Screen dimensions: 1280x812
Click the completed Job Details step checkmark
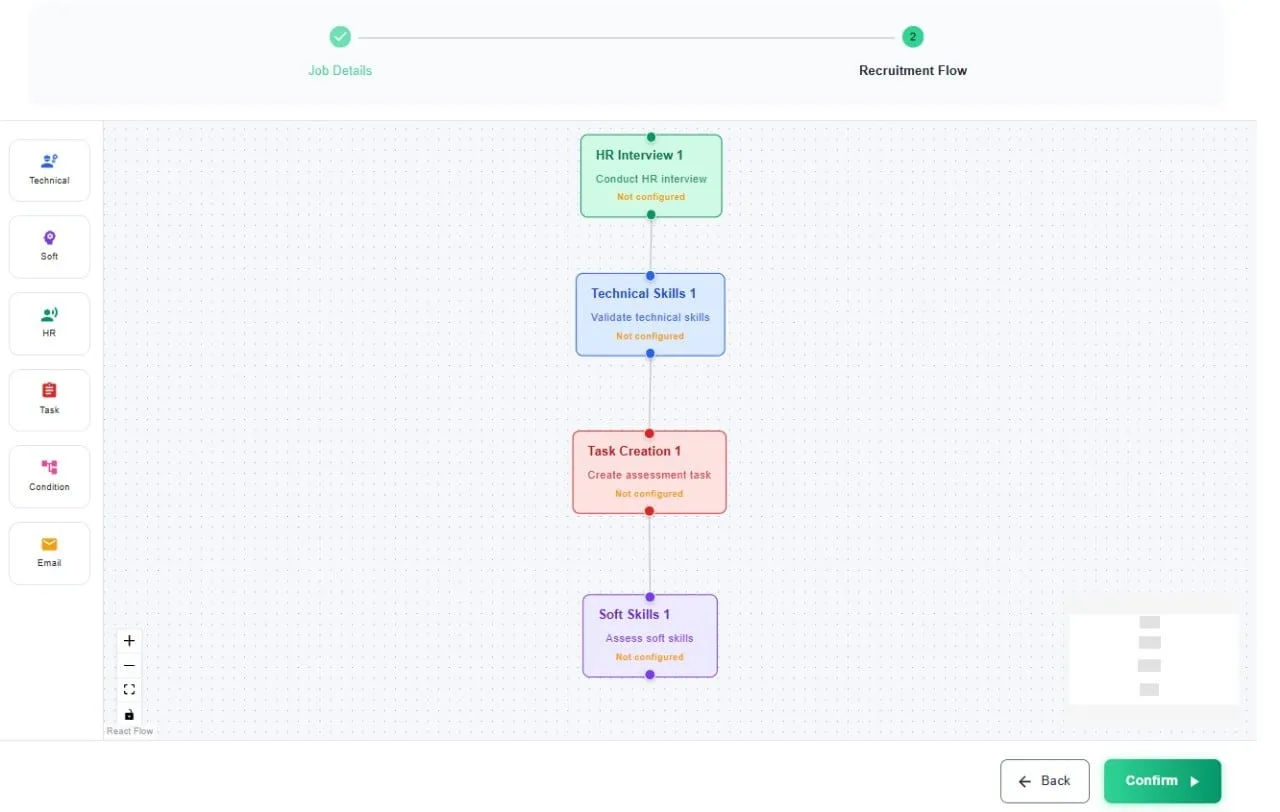click(340, 37)
